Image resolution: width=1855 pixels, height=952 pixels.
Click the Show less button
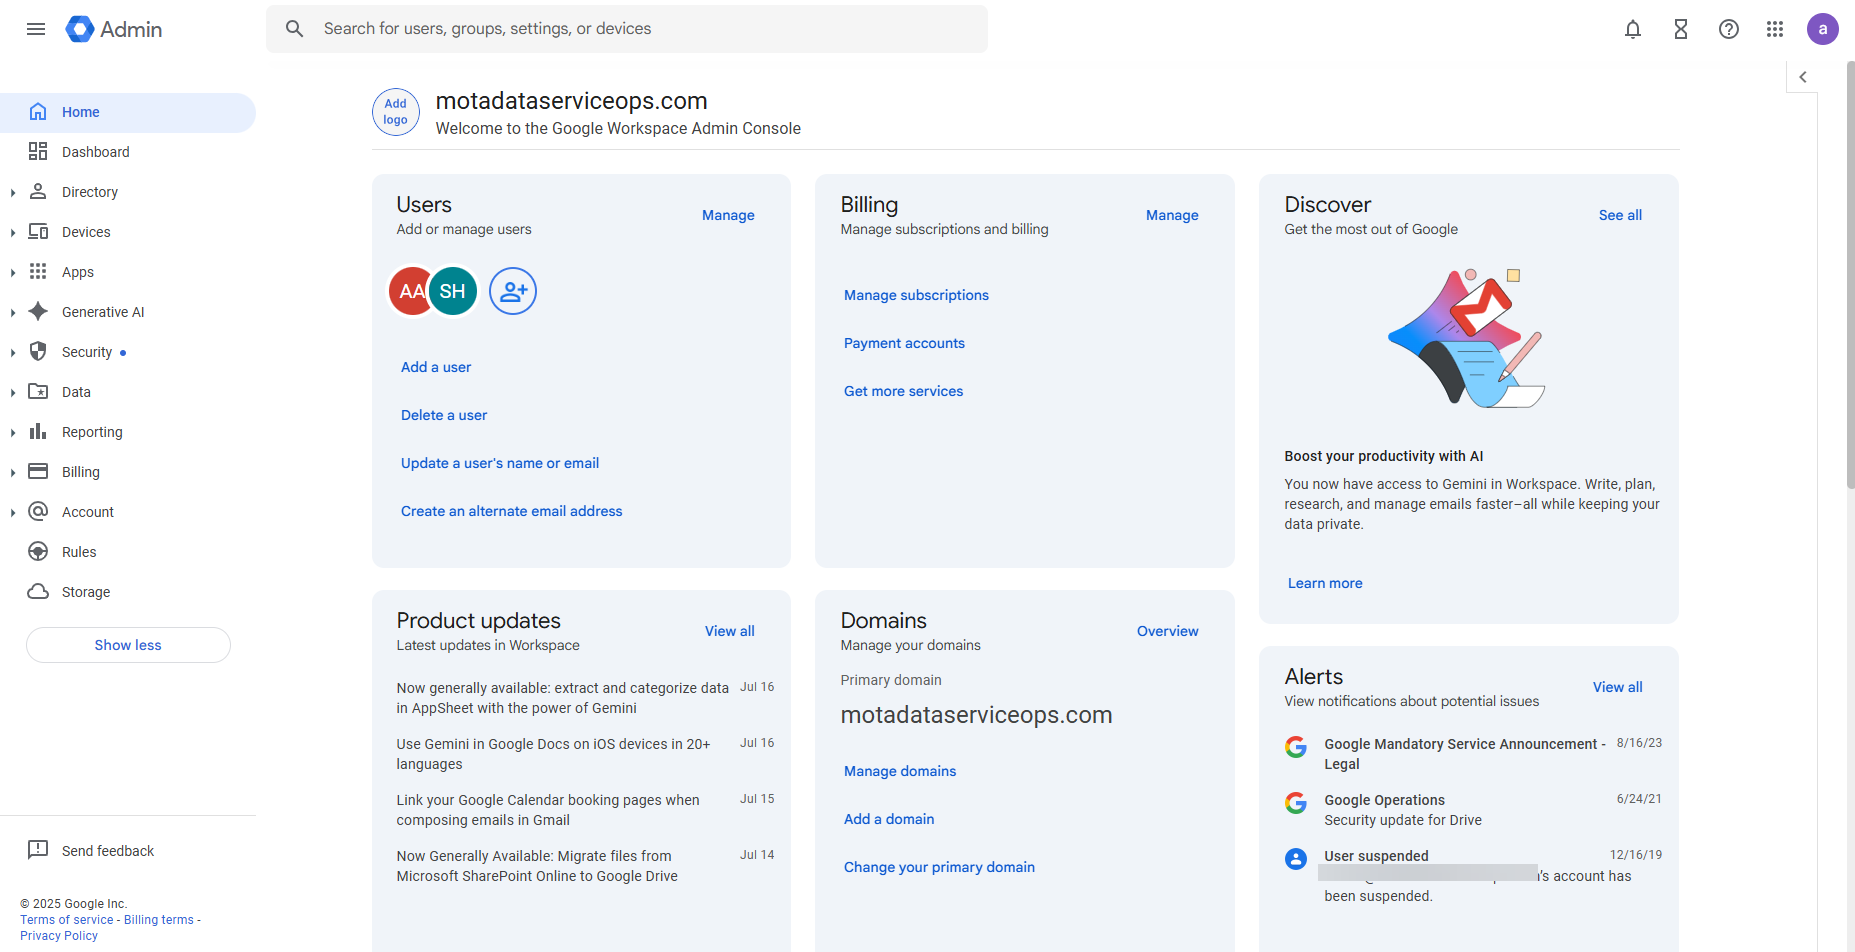[x=128, y=645]
